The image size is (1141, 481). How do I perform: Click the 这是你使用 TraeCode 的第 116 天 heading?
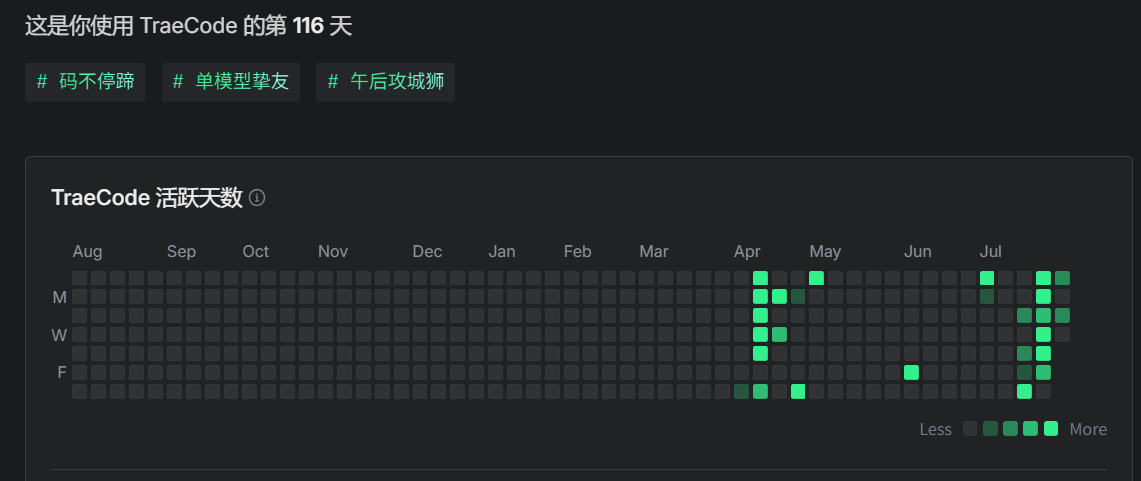click(188, 26)
